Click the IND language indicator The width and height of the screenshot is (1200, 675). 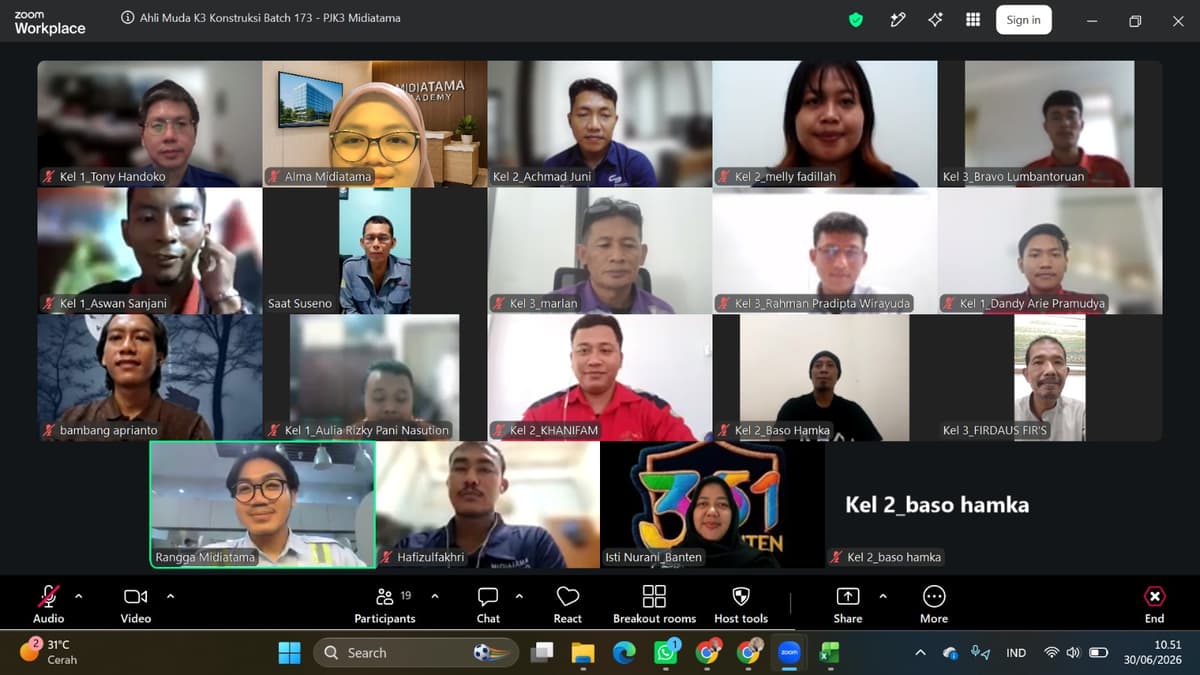coord(1016,653)
